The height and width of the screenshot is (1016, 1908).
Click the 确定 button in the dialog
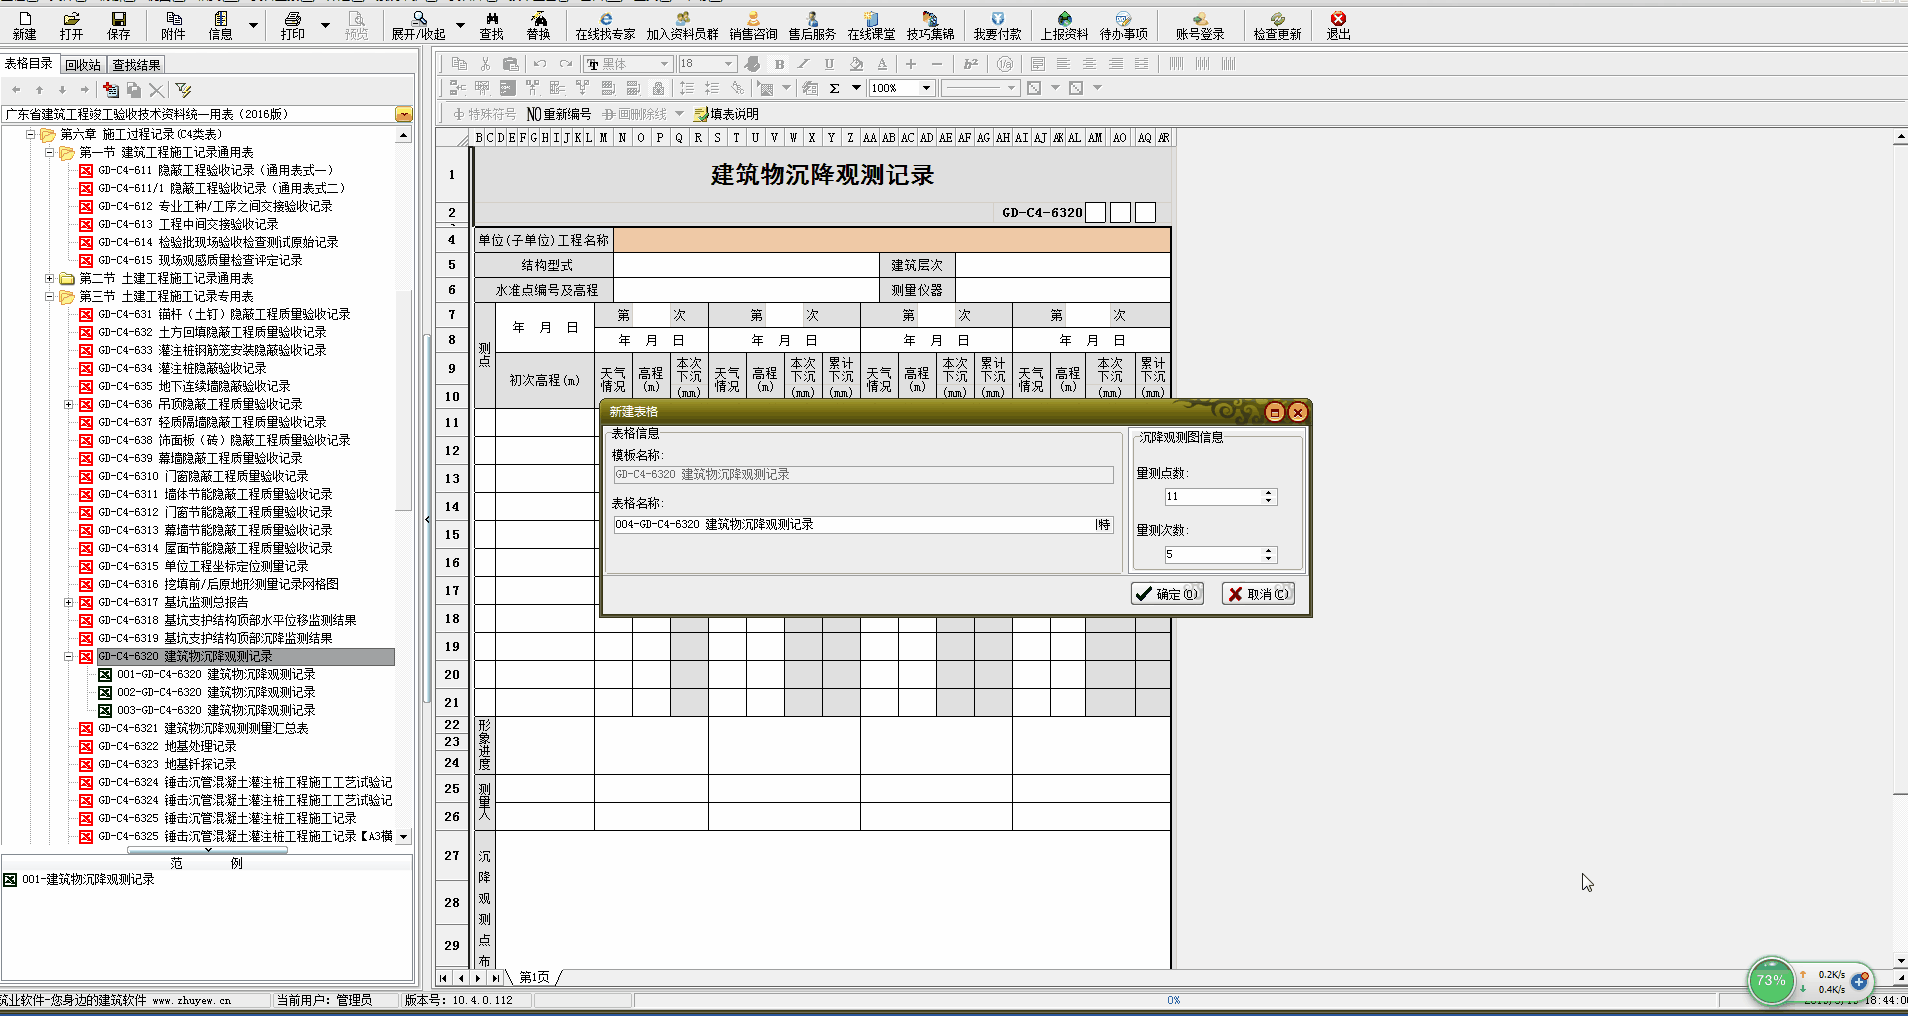[x=1167, y=594]
